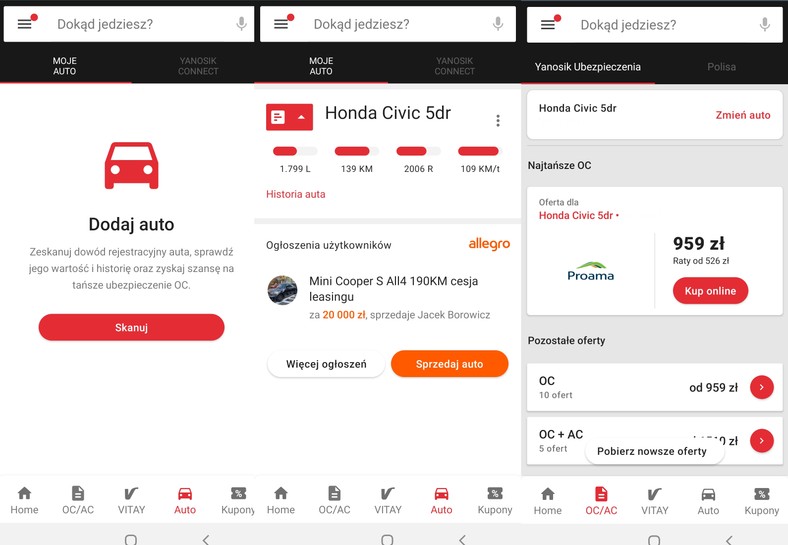Open OC/AC on the insurance screen nav
Viewport: 788px width, 545px height.
pyautogui.click(x=601, y=501)
